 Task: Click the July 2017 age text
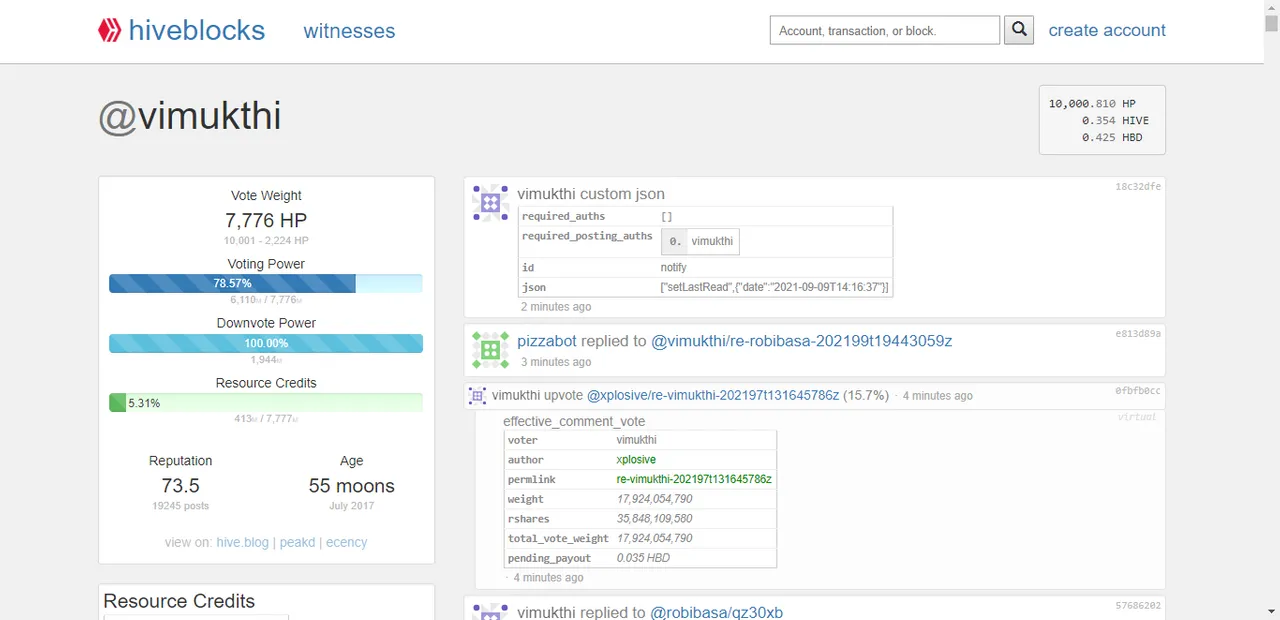pyautogui.click(x=351, y=506)
